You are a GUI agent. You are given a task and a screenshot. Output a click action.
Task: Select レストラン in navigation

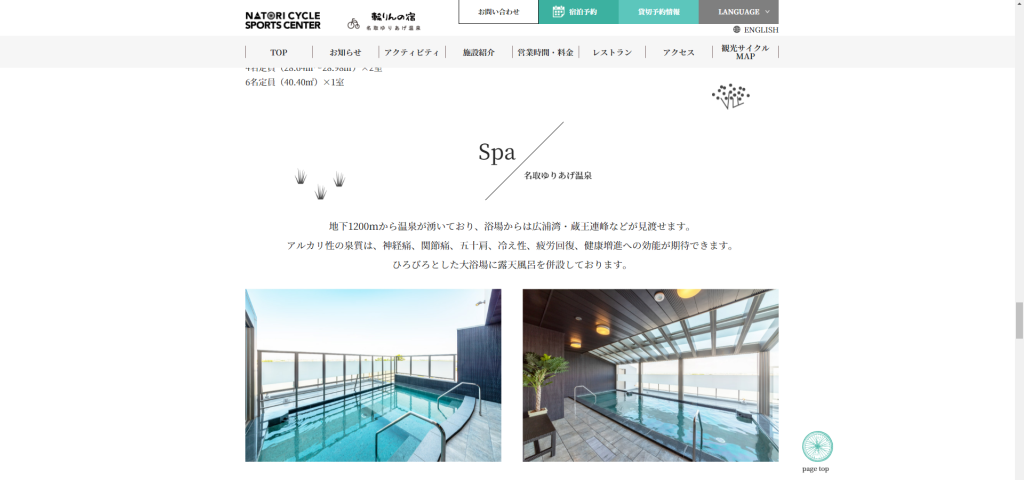[x=612, y=52]
